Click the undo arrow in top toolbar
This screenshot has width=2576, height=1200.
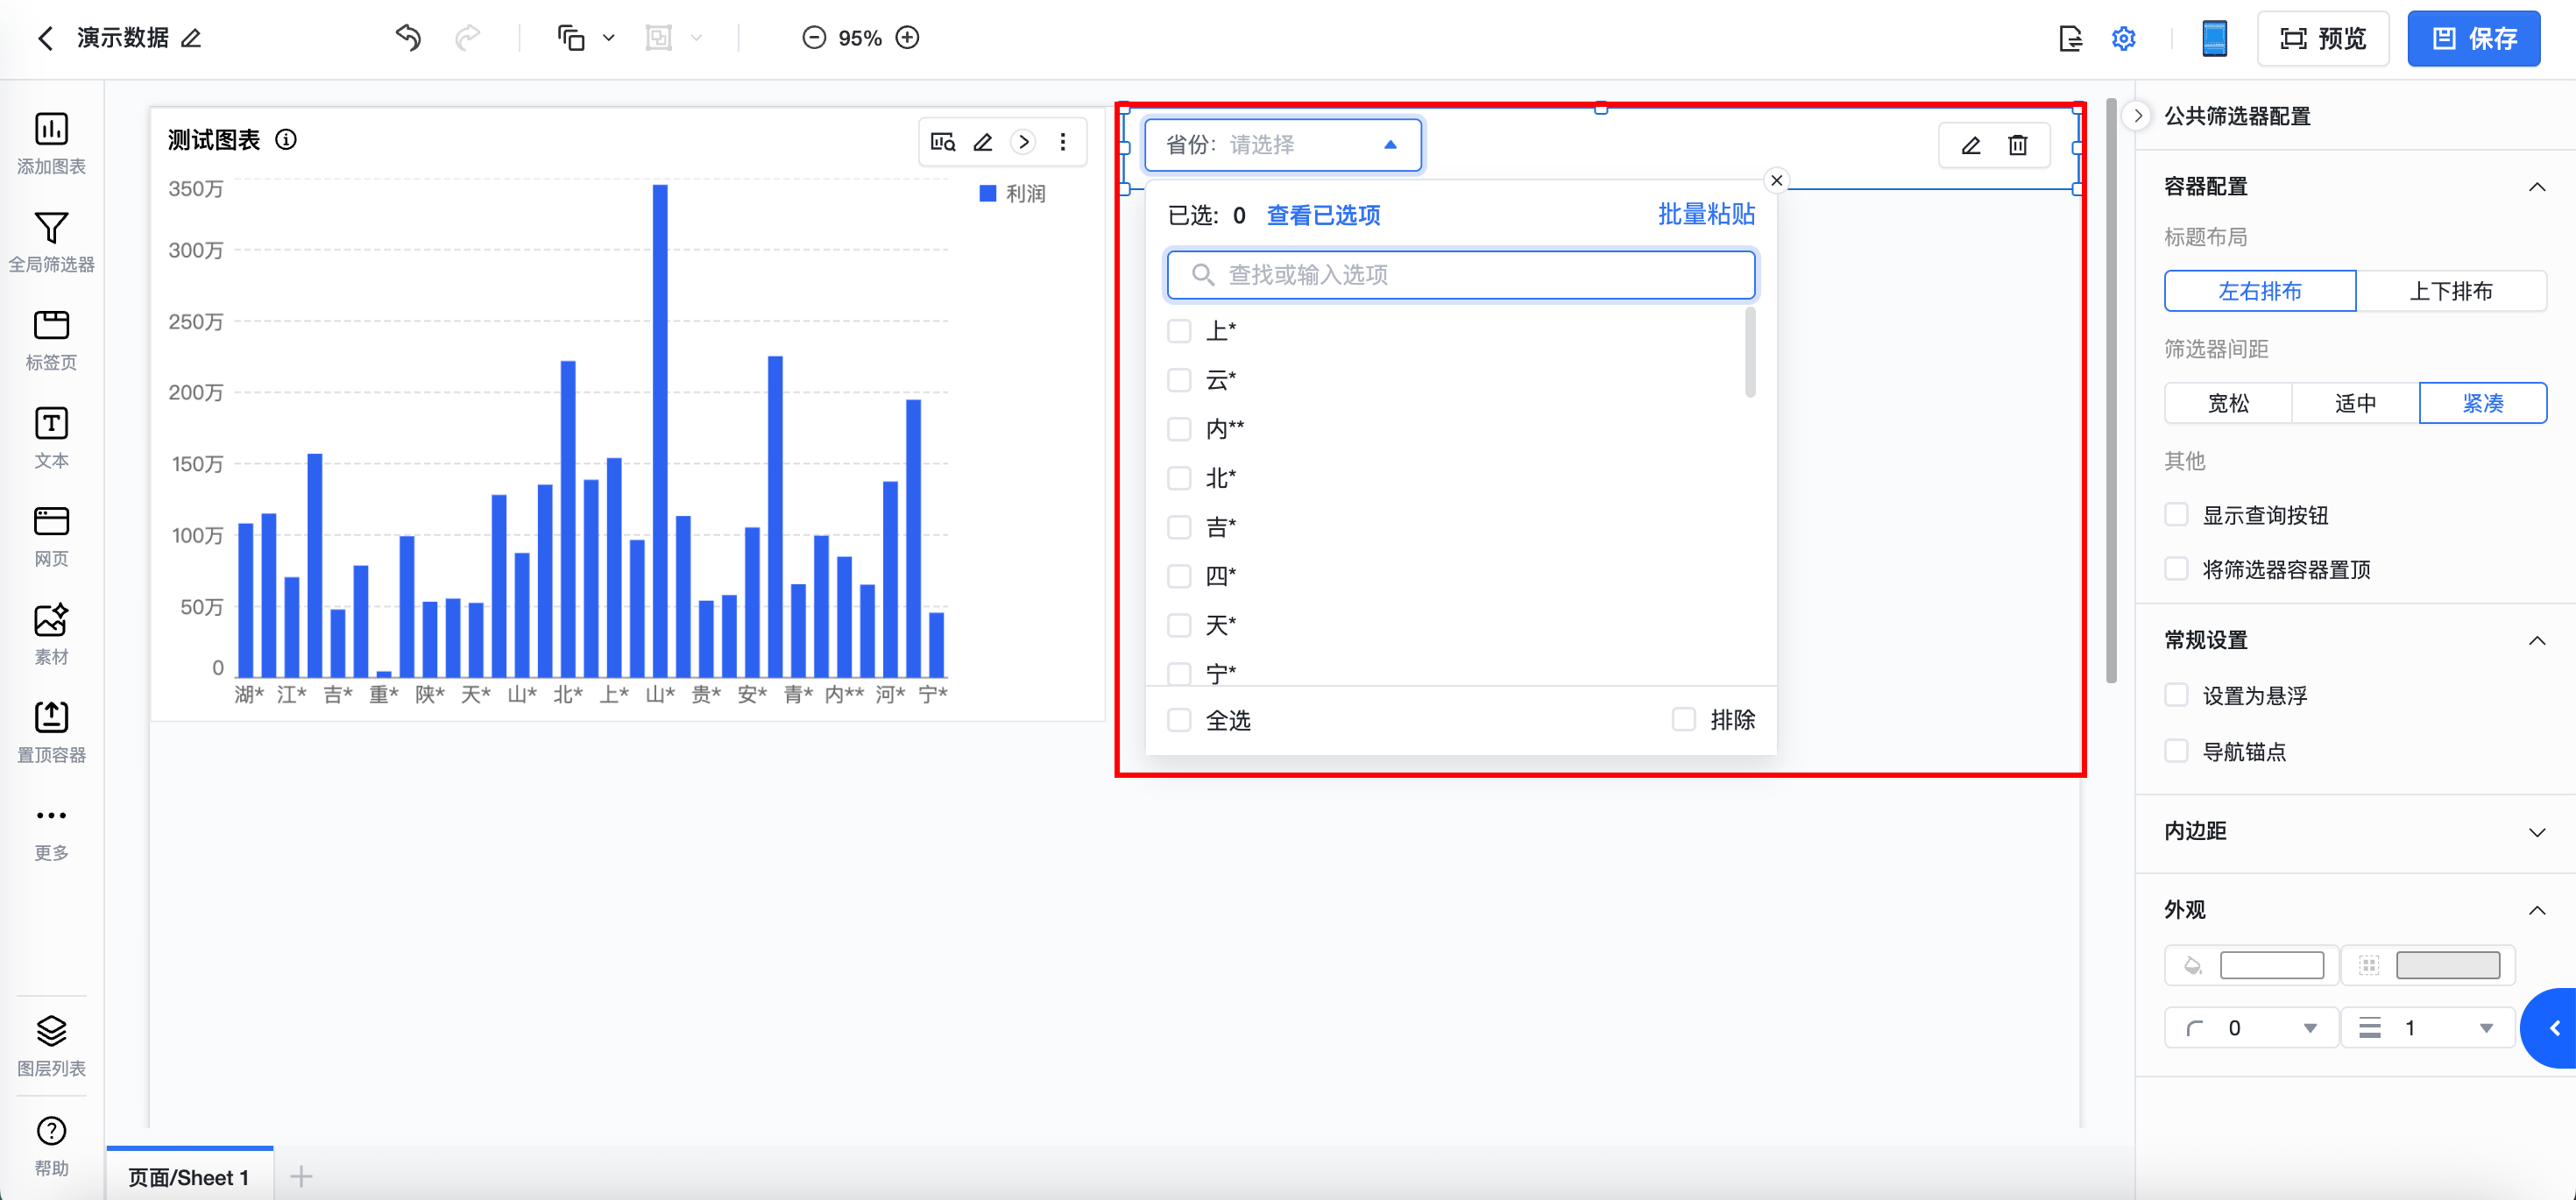tap(408, 38)
